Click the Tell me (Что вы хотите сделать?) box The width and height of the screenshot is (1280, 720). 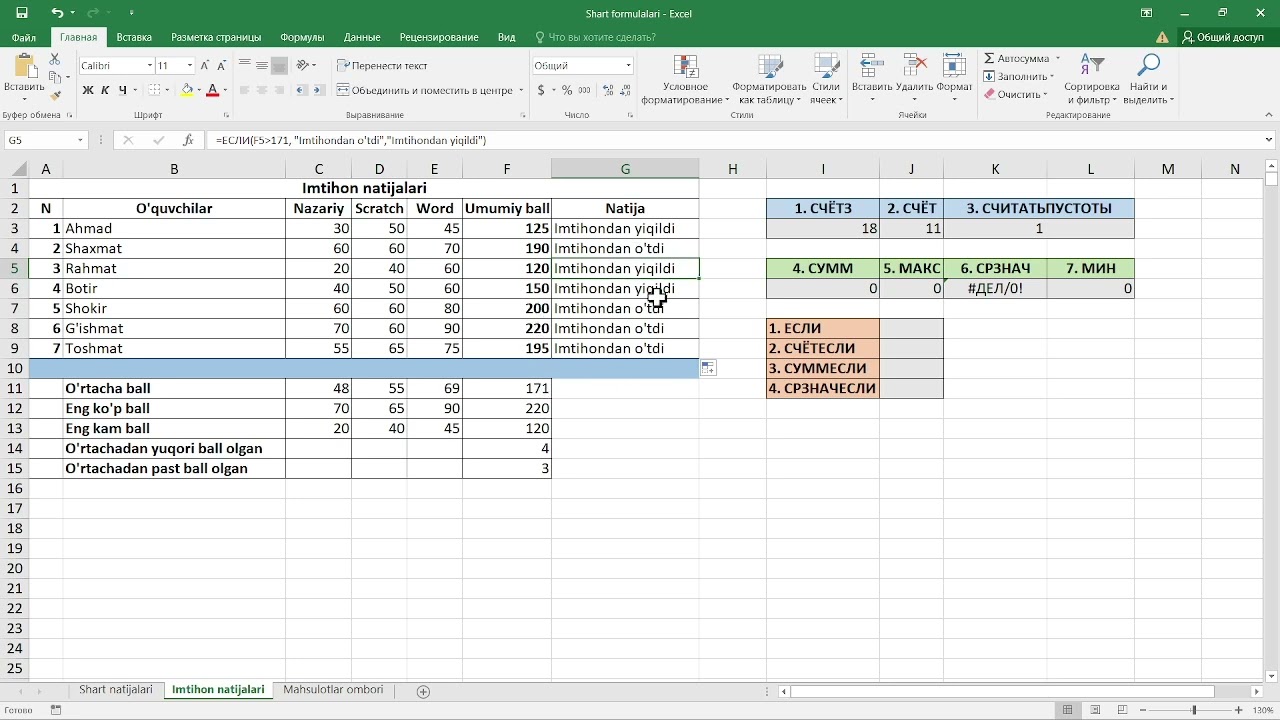595,37
